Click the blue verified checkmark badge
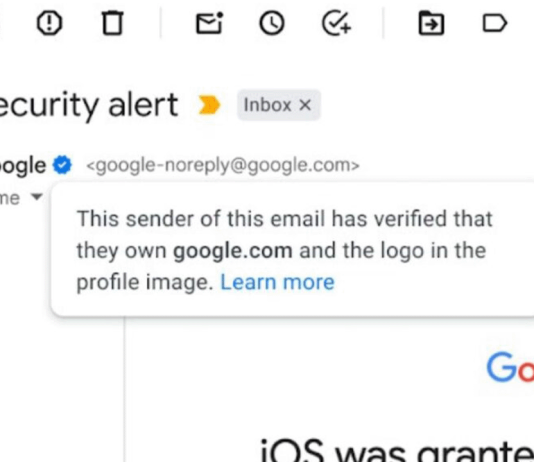 coord(62,165)
